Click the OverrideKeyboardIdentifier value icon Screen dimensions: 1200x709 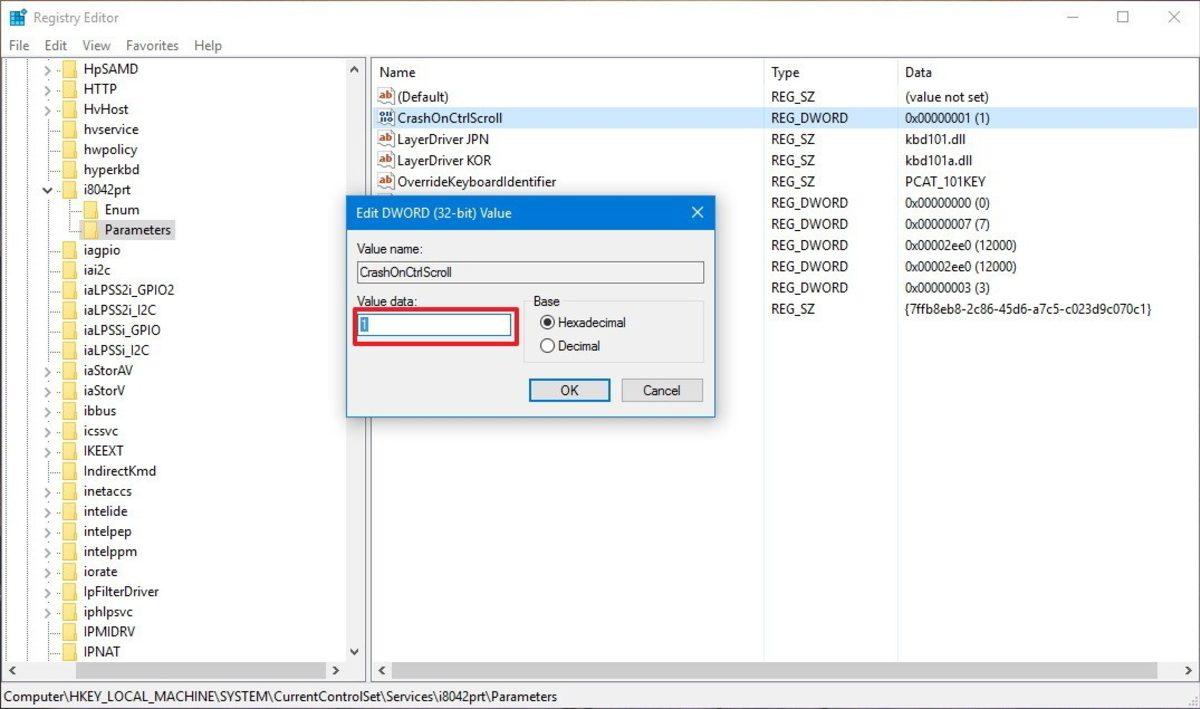[x=386, y=181]
